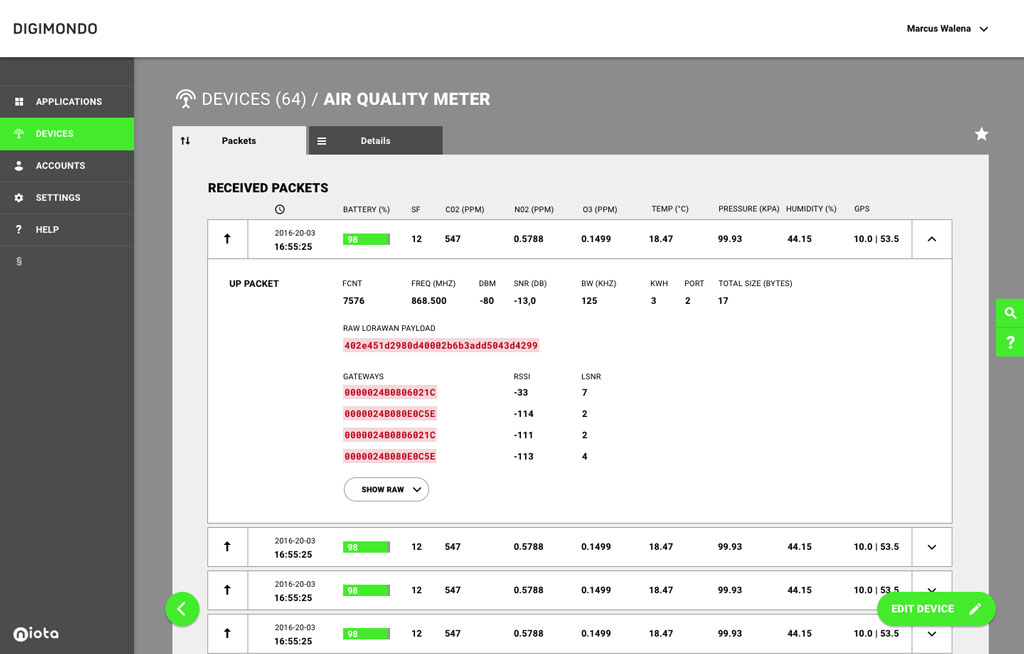Open Help in the sidebar
Viewport: 1024px width, 654px height.
click(67, 230)
